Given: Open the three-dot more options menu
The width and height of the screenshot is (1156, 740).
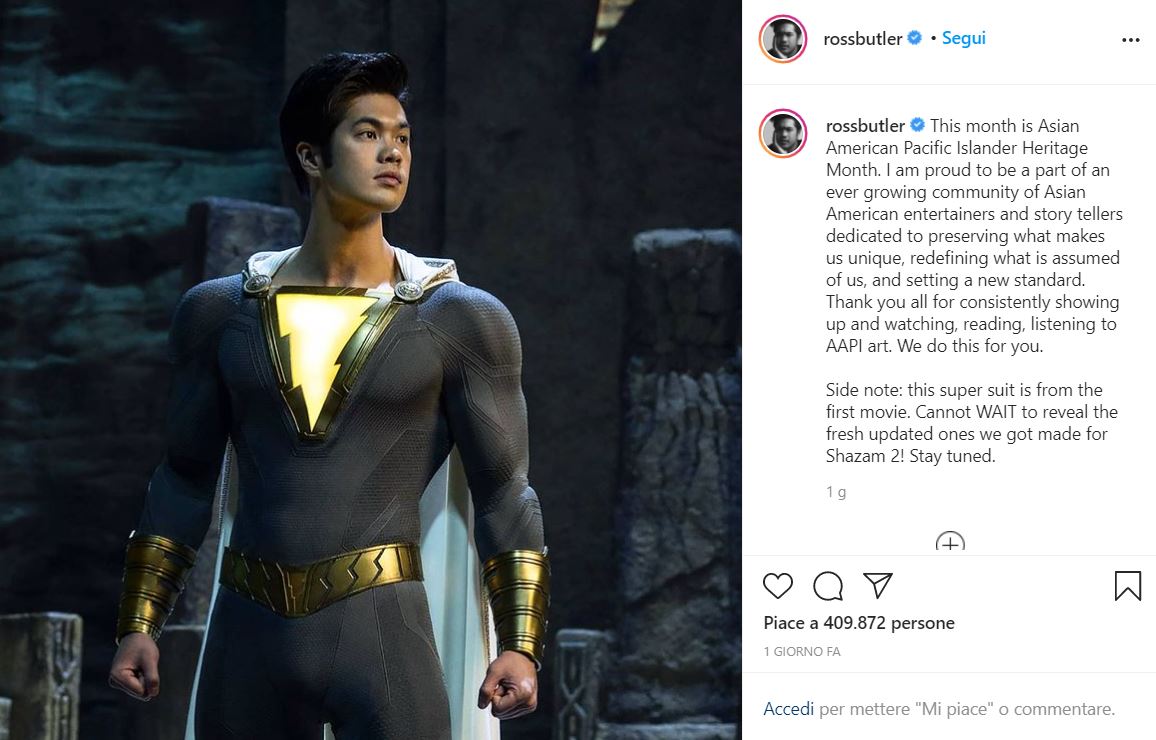Looking at the screenshot, I should point(1130,40).
